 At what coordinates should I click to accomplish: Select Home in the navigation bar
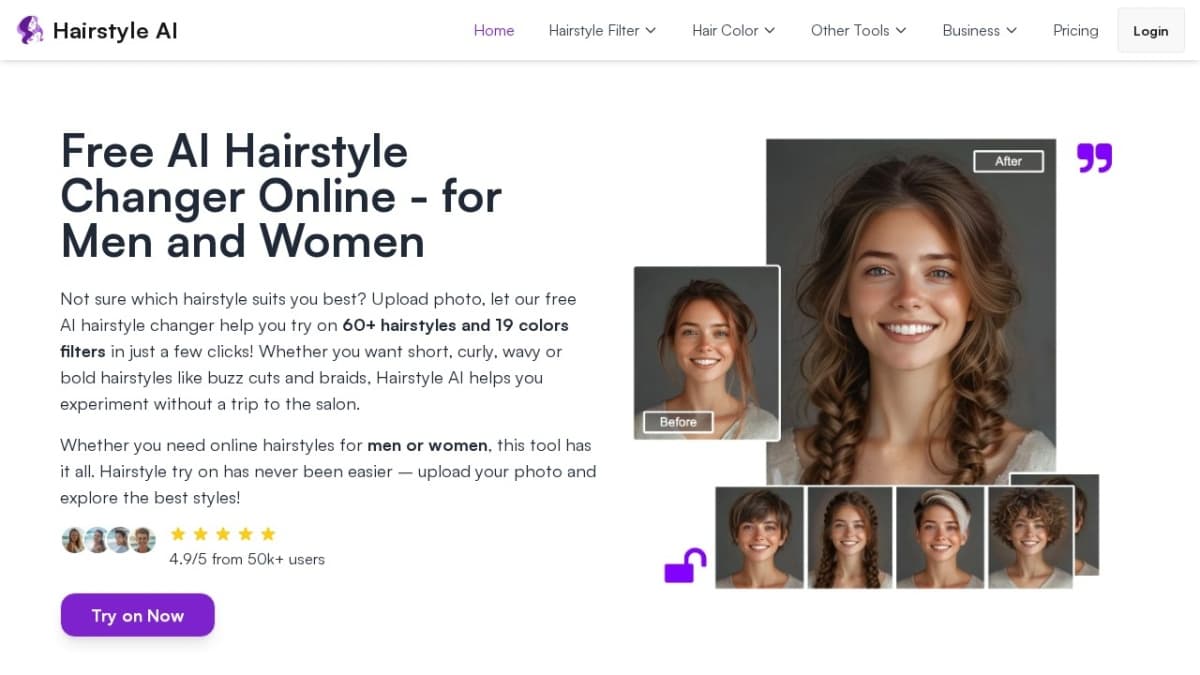[494, 30]
